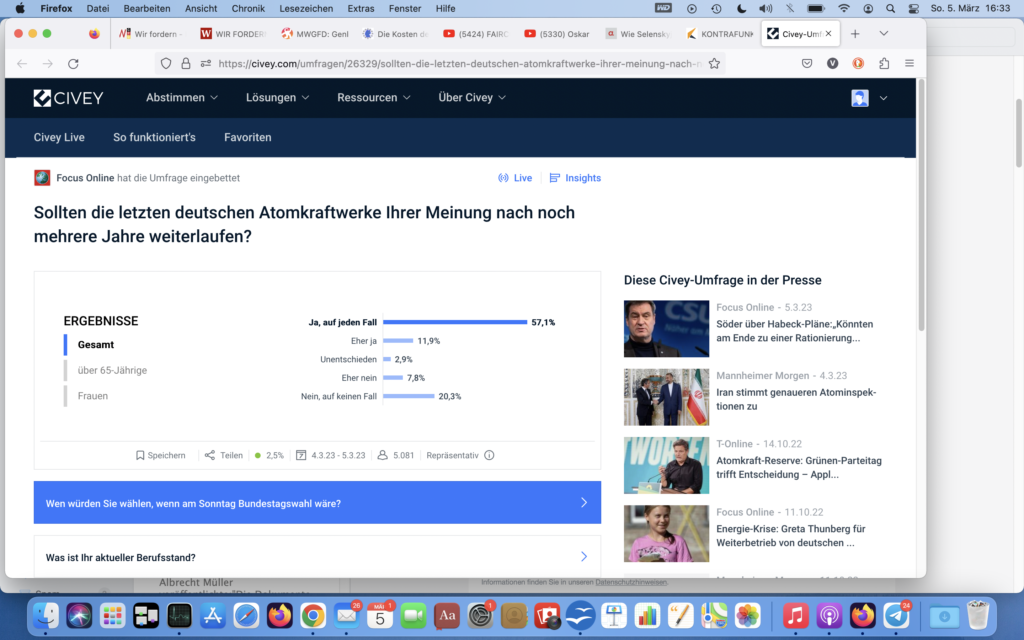This screenshot has width=1024, height=640.
Task: Open the Bundestagswahl Sonntag question banner
Action: [317, 503]
